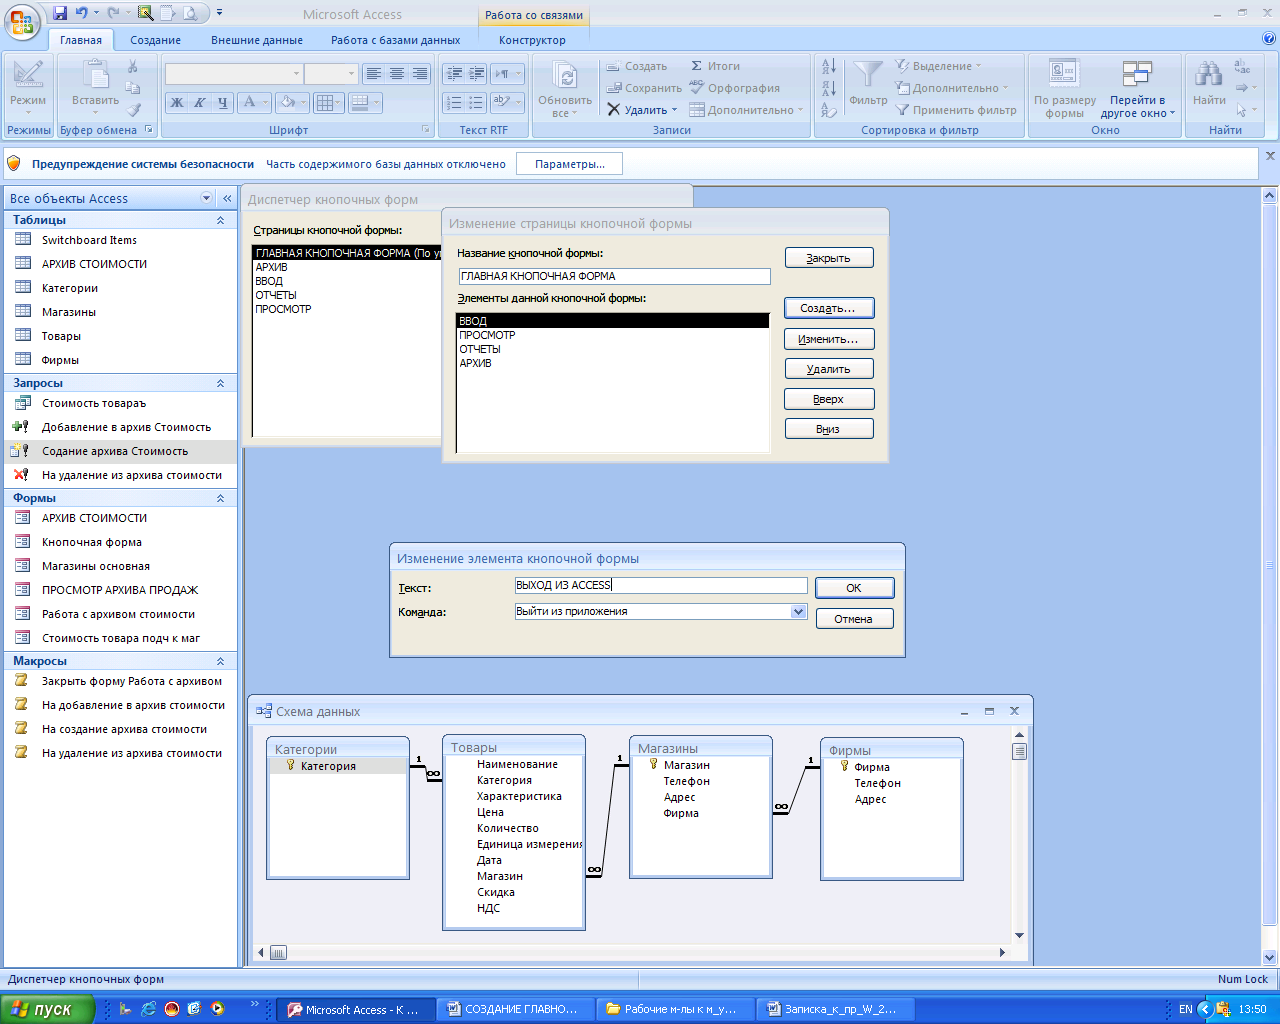The height and width of the screenshot is (1024, 1280).
Task: Select query На удаление из архива стоимости
Action: click(120, 475)
